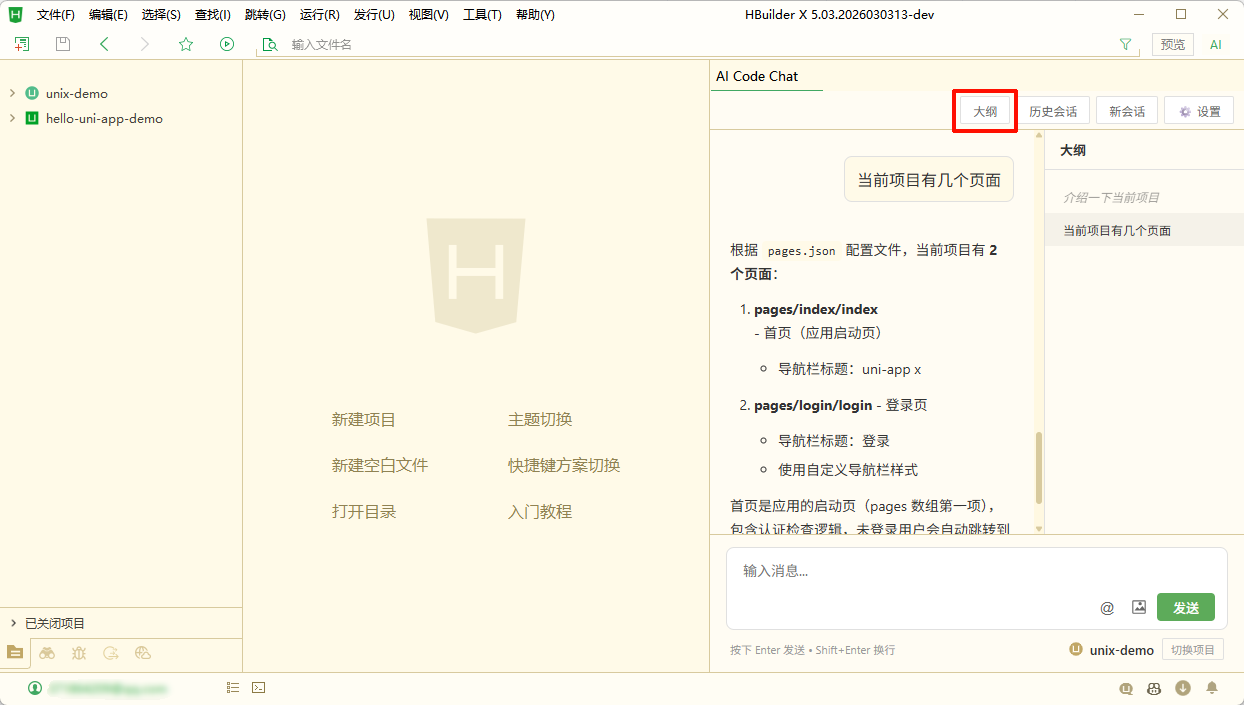1244x705 pixels.
Task: Open the terminal icon in status bar
Action: point(258,687)
